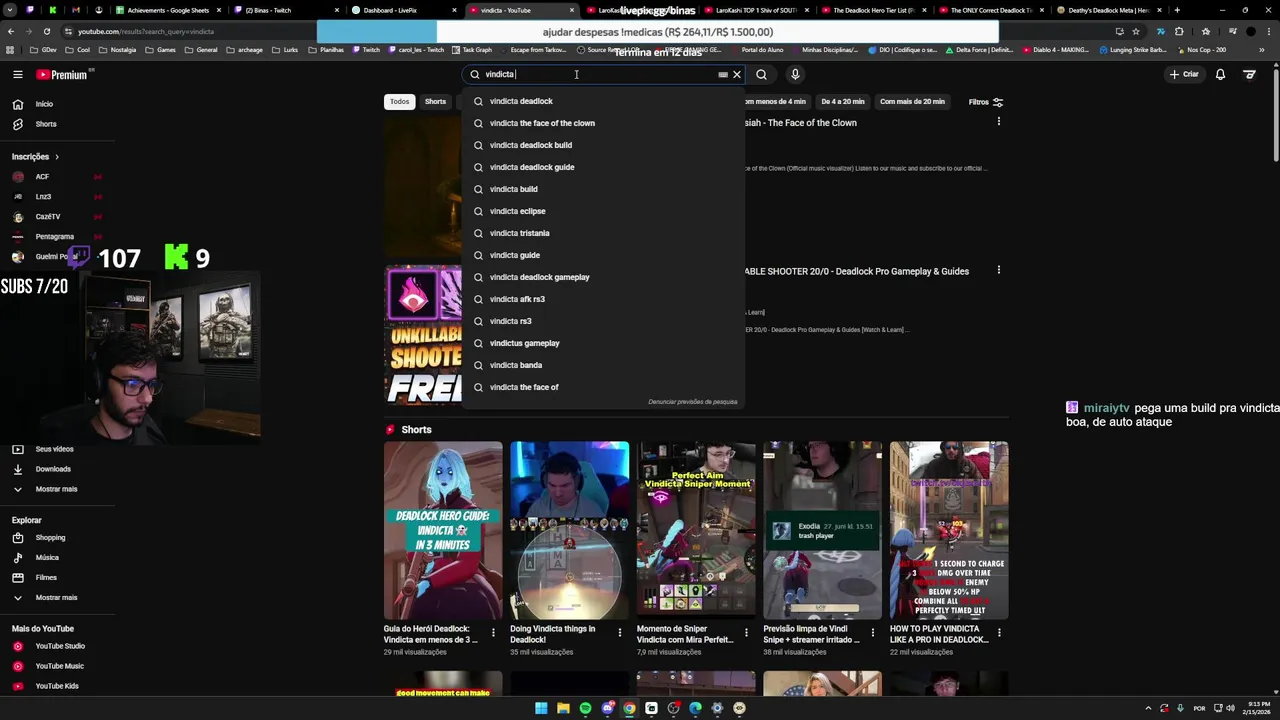This screenshot has height=720, width=1280.
Task: Open 'Vindicta in 3 Minutes' short thumbnail
Action: tap(443, 530)
